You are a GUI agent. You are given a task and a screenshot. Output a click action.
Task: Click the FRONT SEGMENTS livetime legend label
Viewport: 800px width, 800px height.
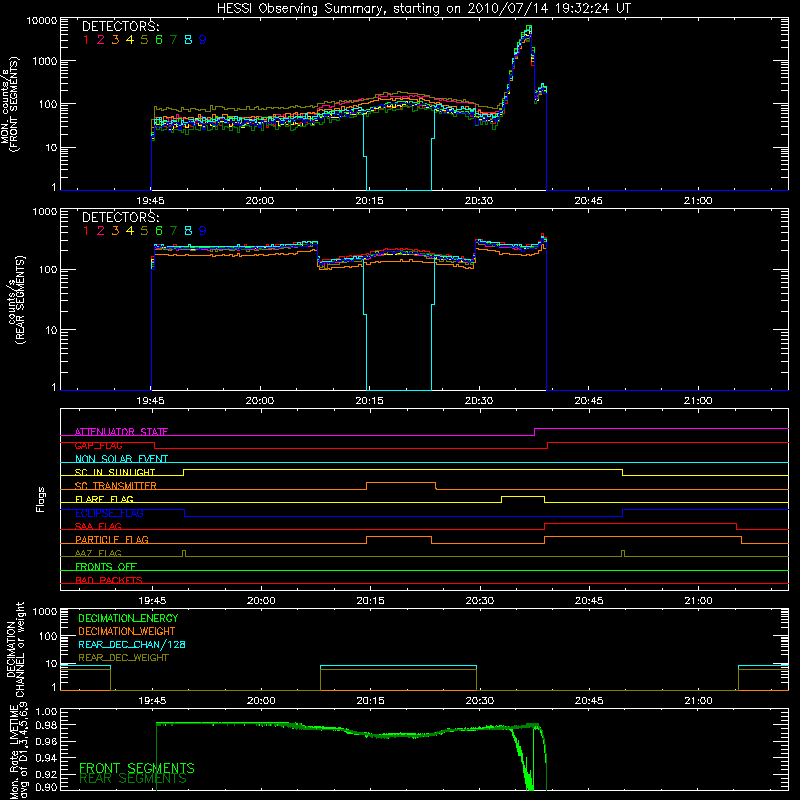click(x=137, y=768)
